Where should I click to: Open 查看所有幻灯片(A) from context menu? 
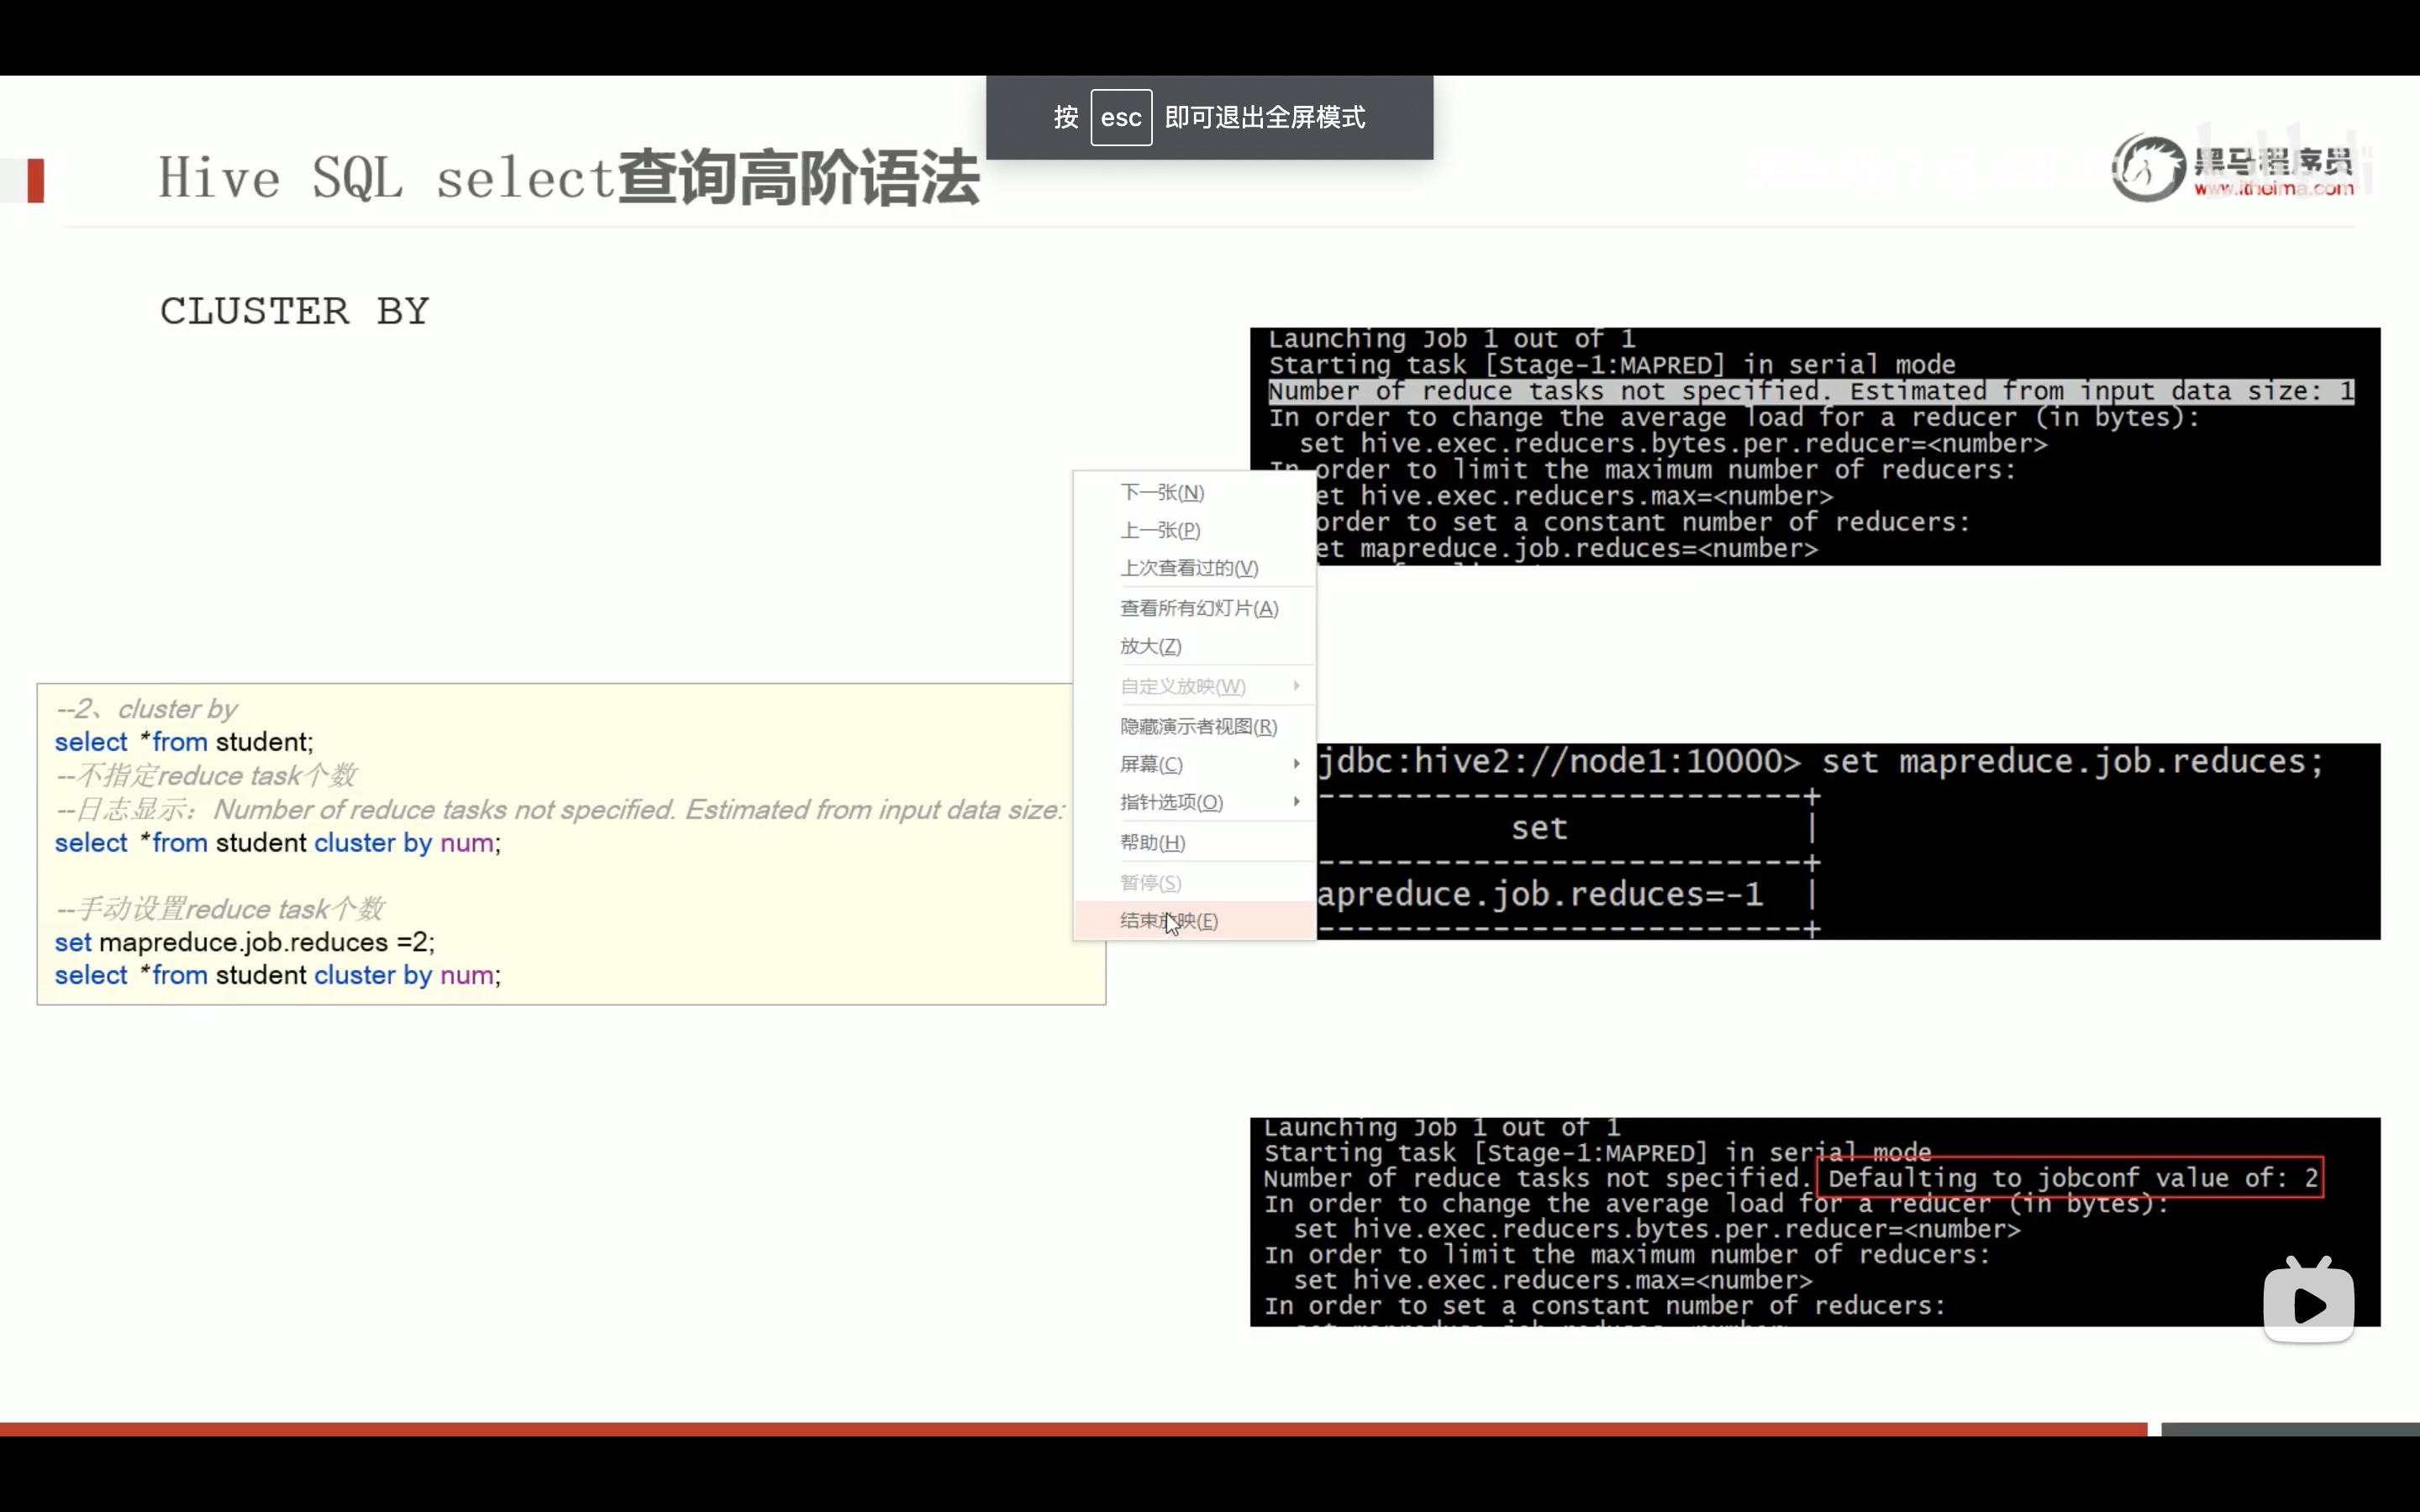(x=1195, y=608)
